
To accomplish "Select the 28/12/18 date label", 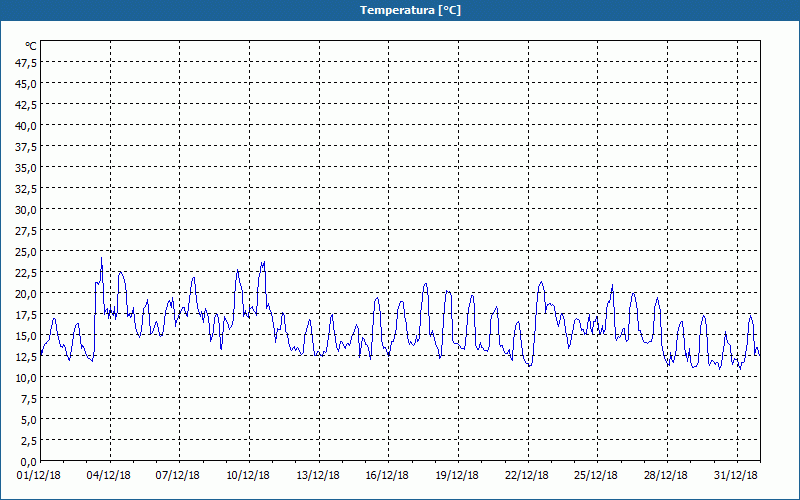I will pyautogui.click(x=666, y=475).
